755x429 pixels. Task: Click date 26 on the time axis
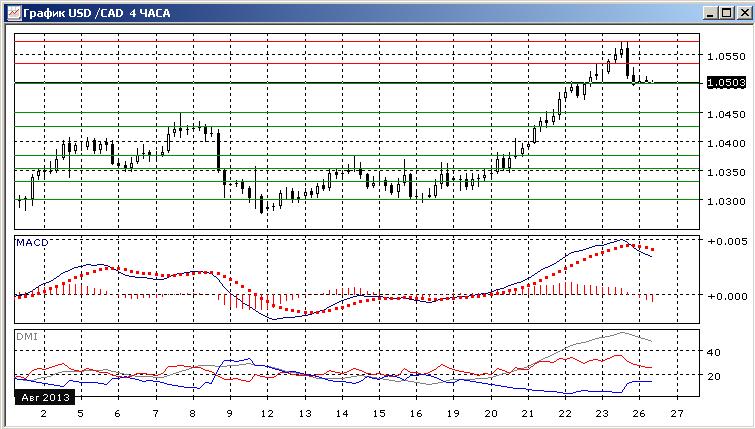(x=639, y=414)
